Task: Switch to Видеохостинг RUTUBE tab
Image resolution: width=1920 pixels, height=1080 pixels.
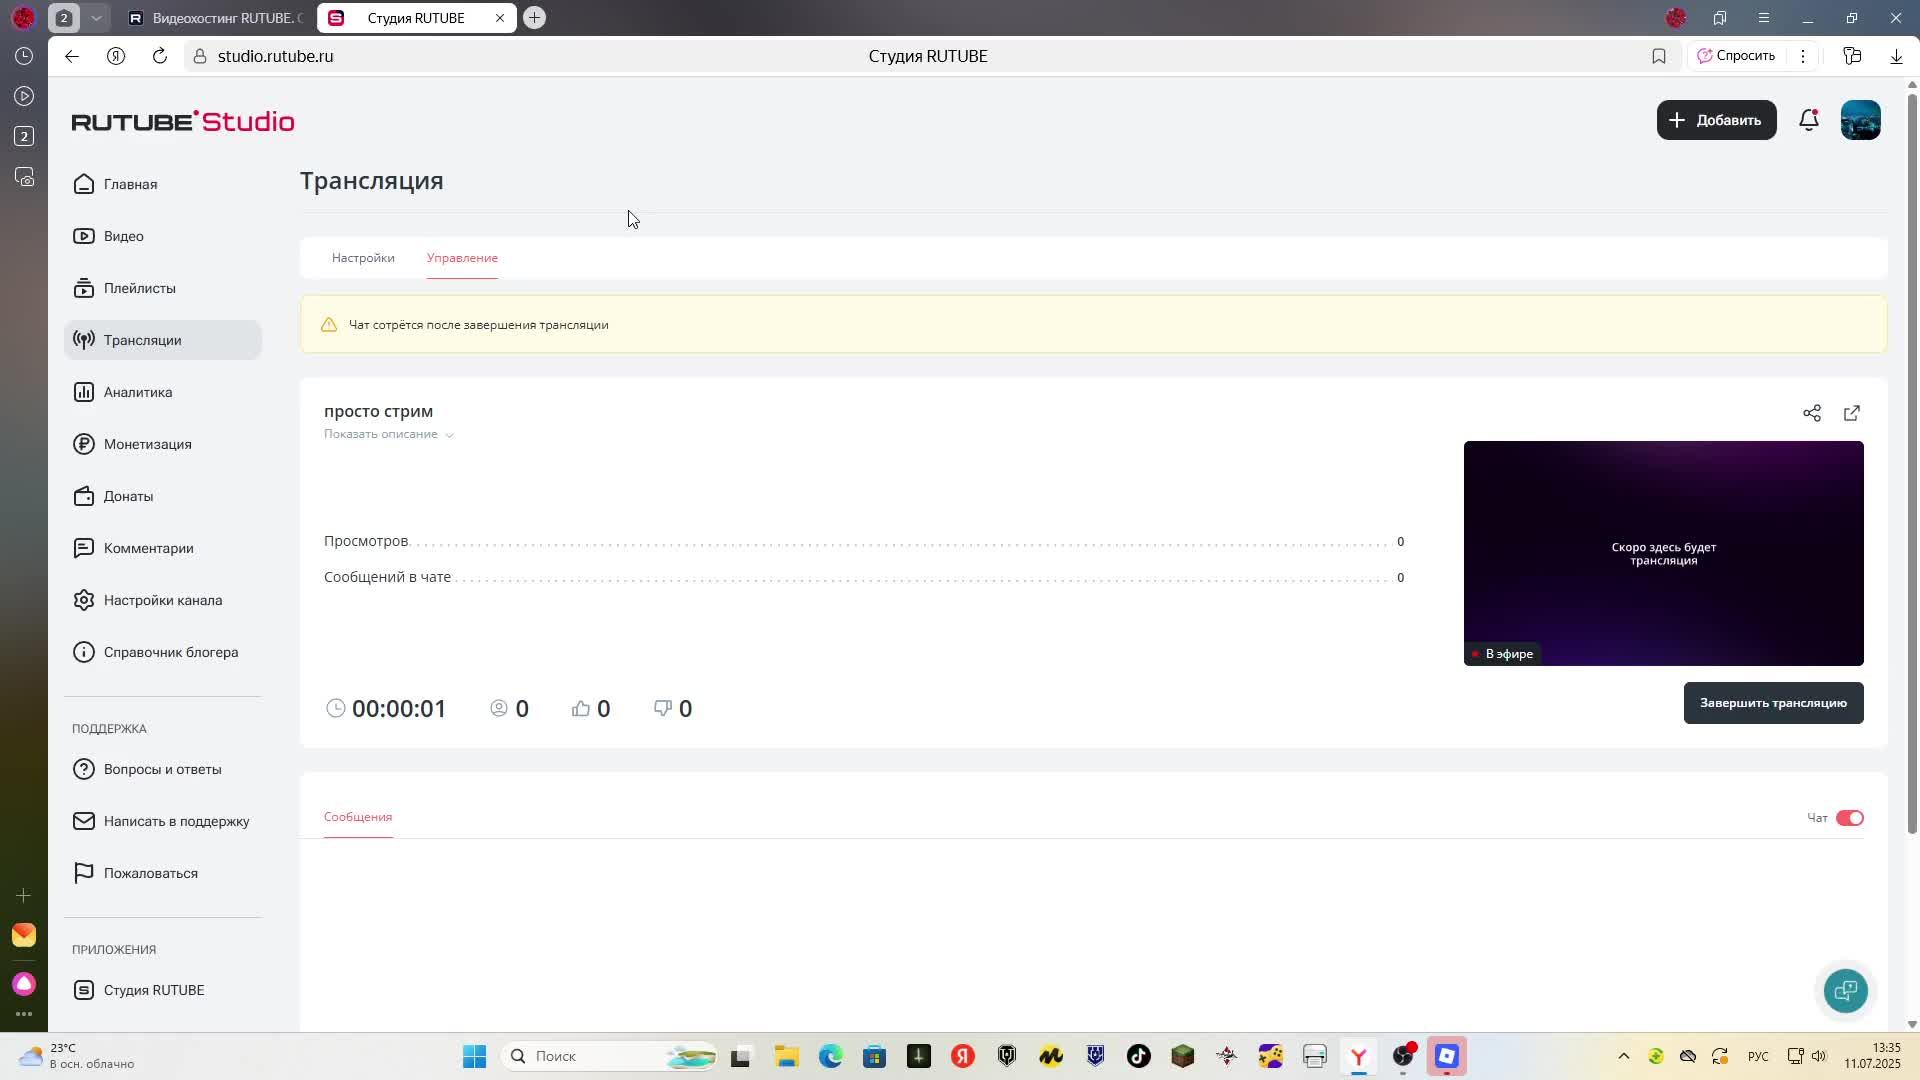Action: (x=214, y=18)
